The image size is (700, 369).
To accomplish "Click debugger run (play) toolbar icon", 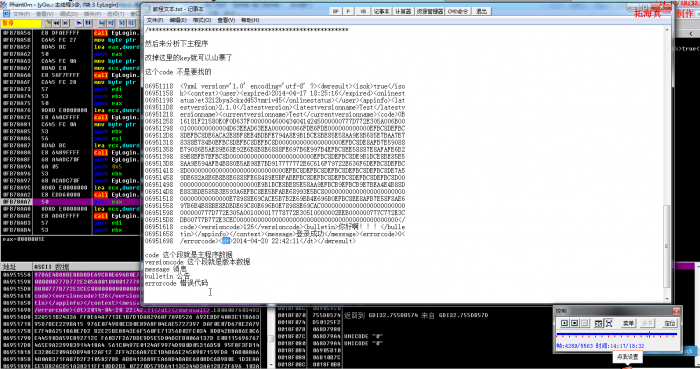I will point(79,23).
